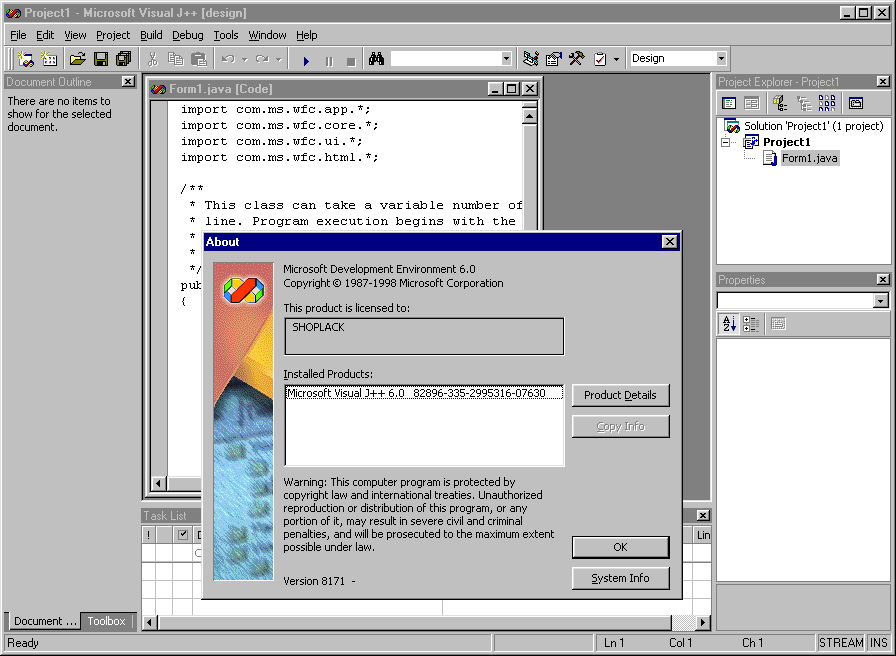Click the Undo arrow icon
The width and height of the screenshot is (896, 656).
click(228, 59)
